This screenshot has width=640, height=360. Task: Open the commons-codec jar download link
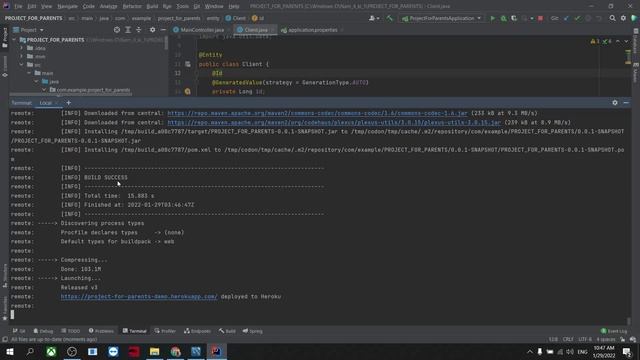[x=317, y=113]
